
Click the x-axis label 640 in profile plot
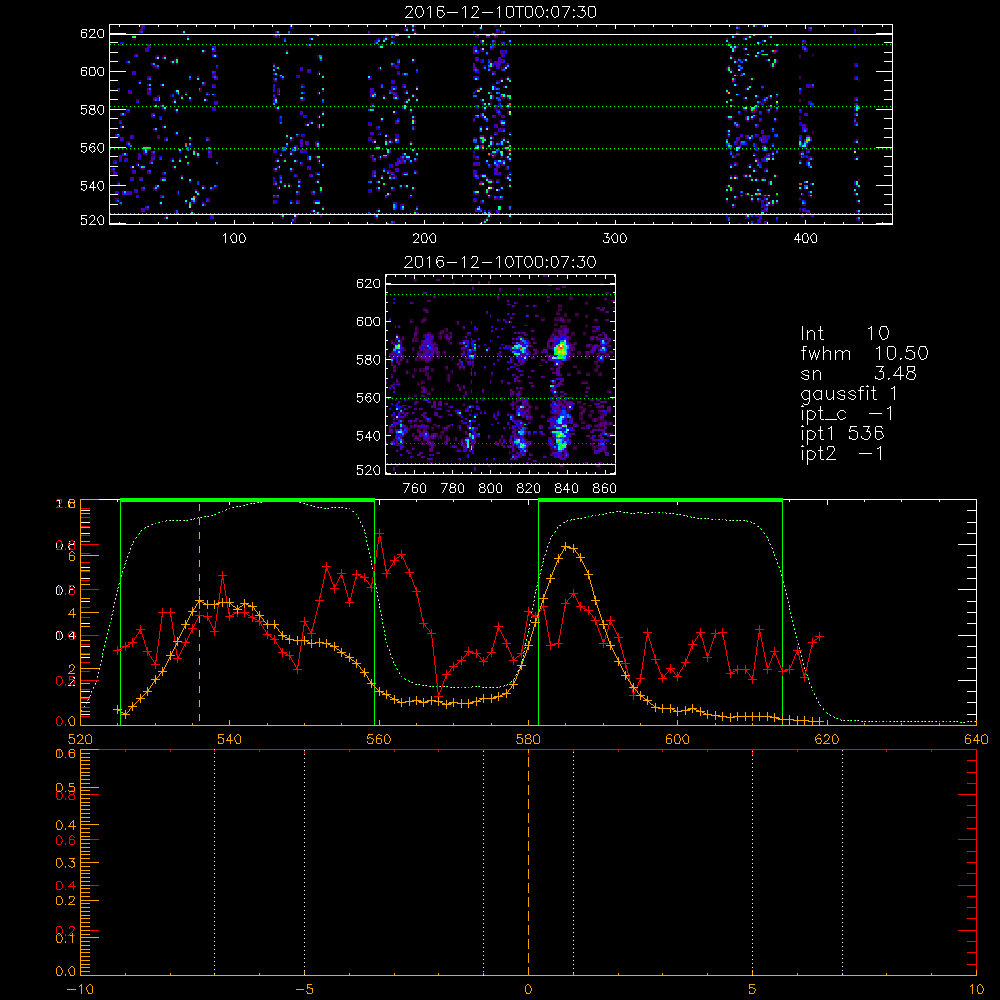pos(976,740)
